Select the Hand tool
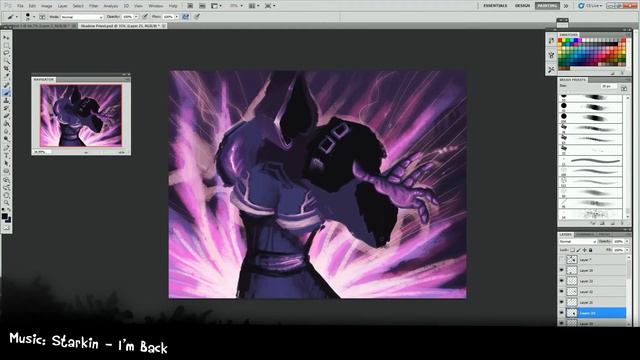Viewport: 640px width, 360px height. point(6,195)
